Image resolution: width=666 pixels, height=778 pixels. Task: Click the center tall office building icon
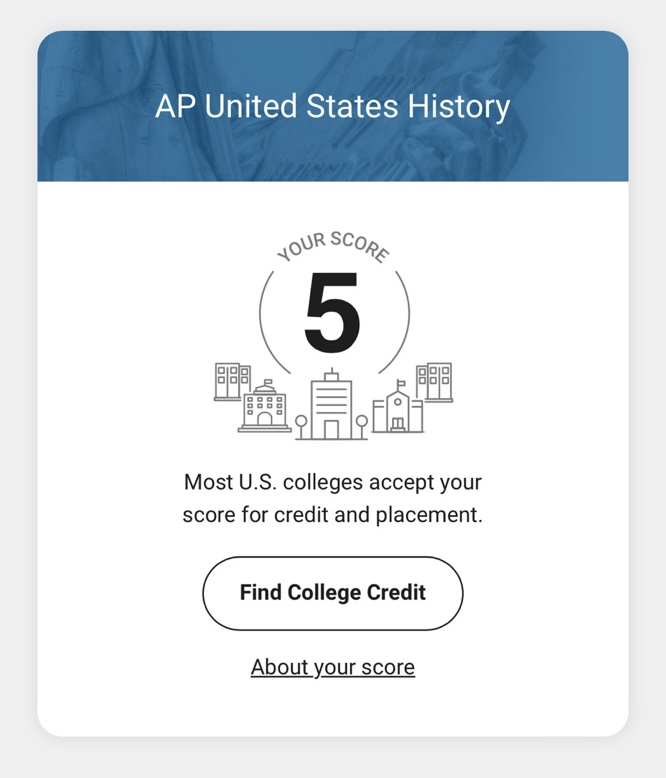click(x=332, y=404)
